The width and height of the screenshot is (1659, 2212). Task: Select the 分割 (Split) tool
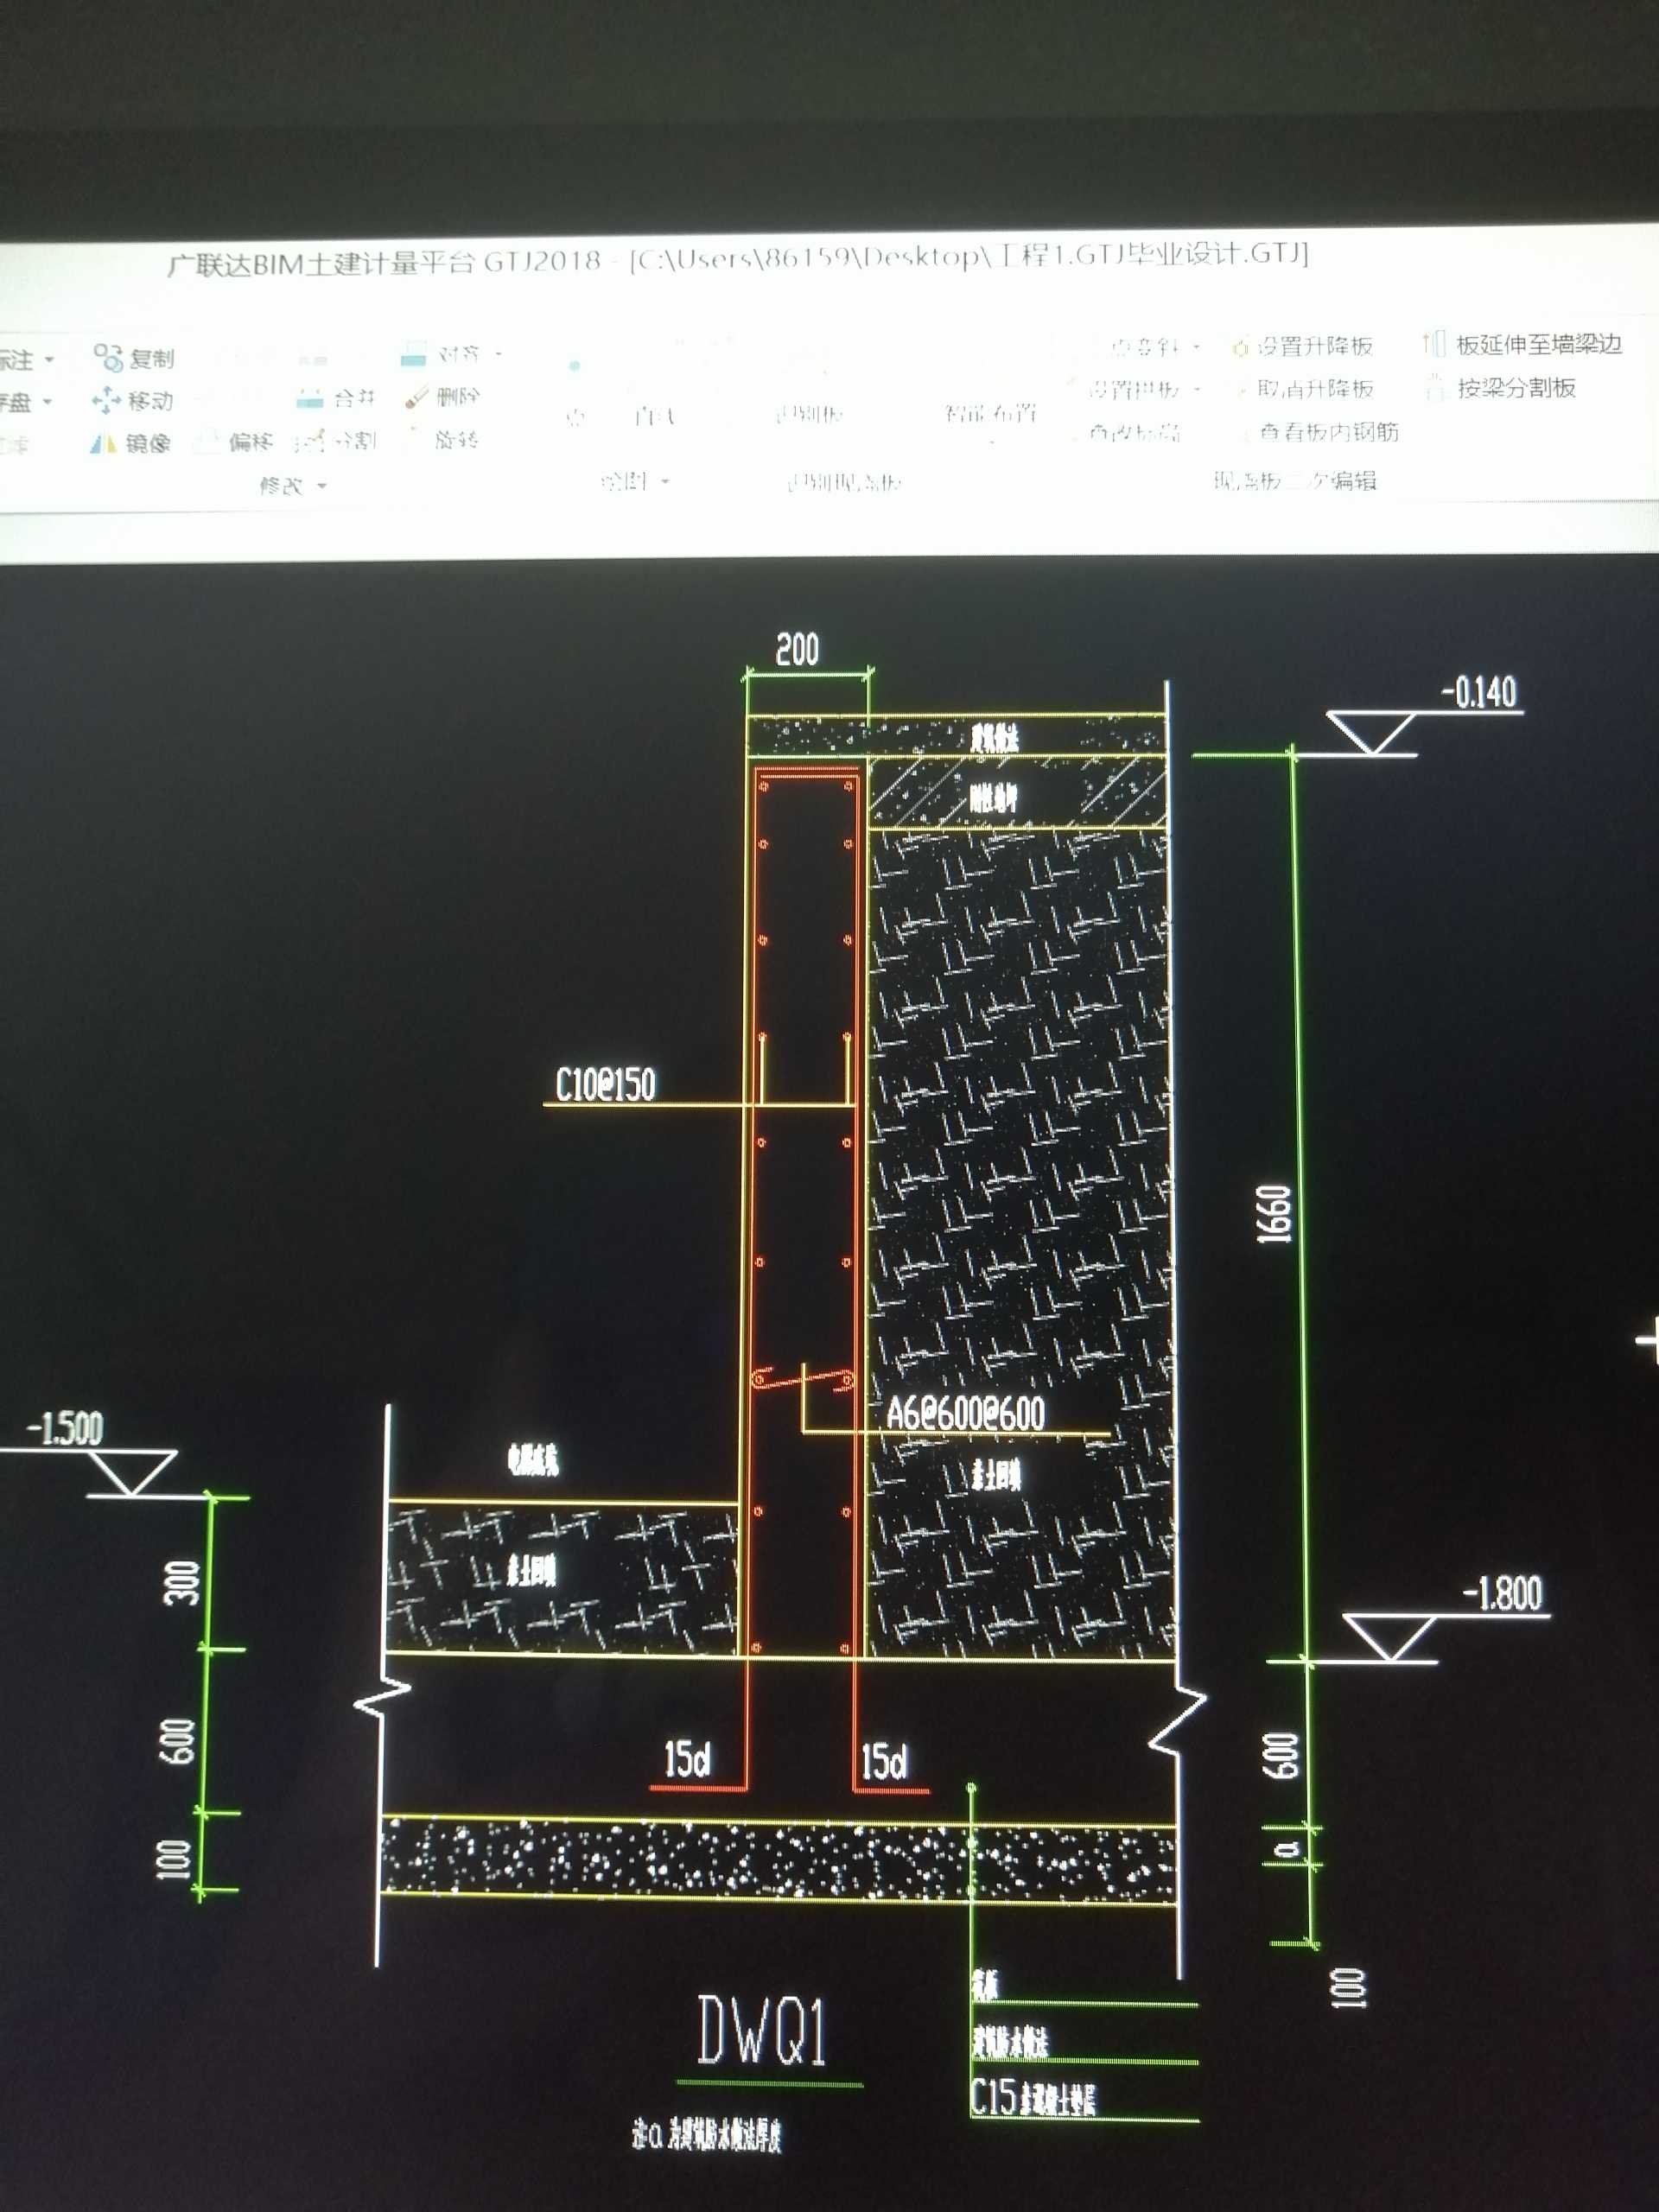click(336, 440)
